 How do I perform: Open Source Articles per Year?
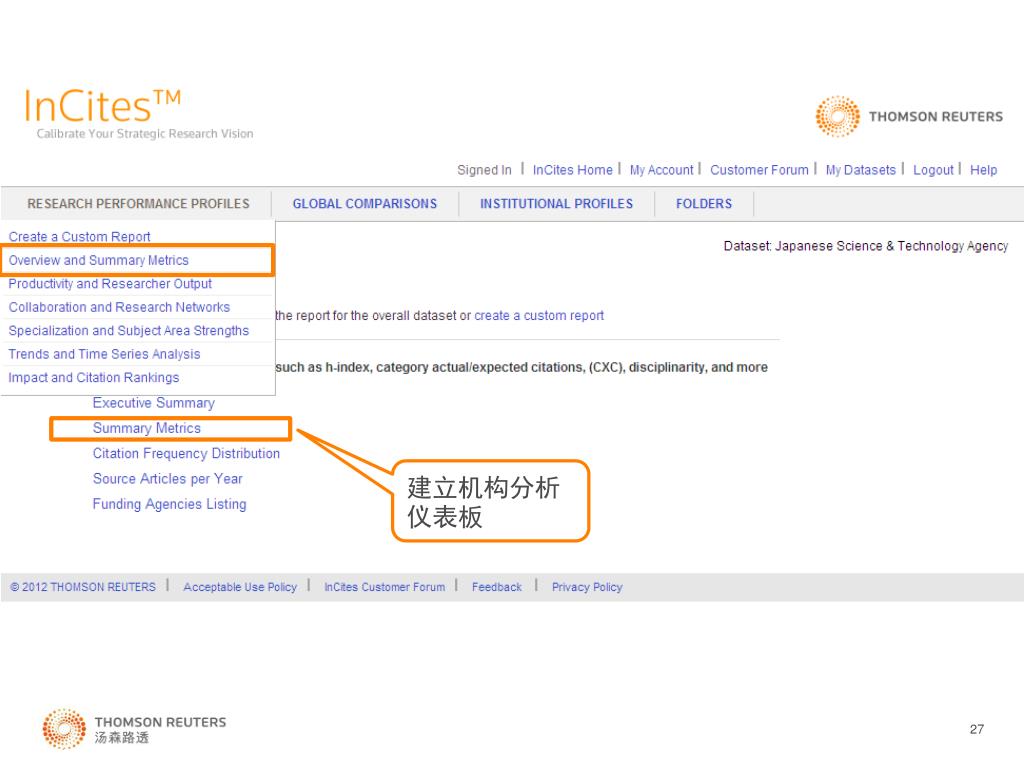coord(167,479)
